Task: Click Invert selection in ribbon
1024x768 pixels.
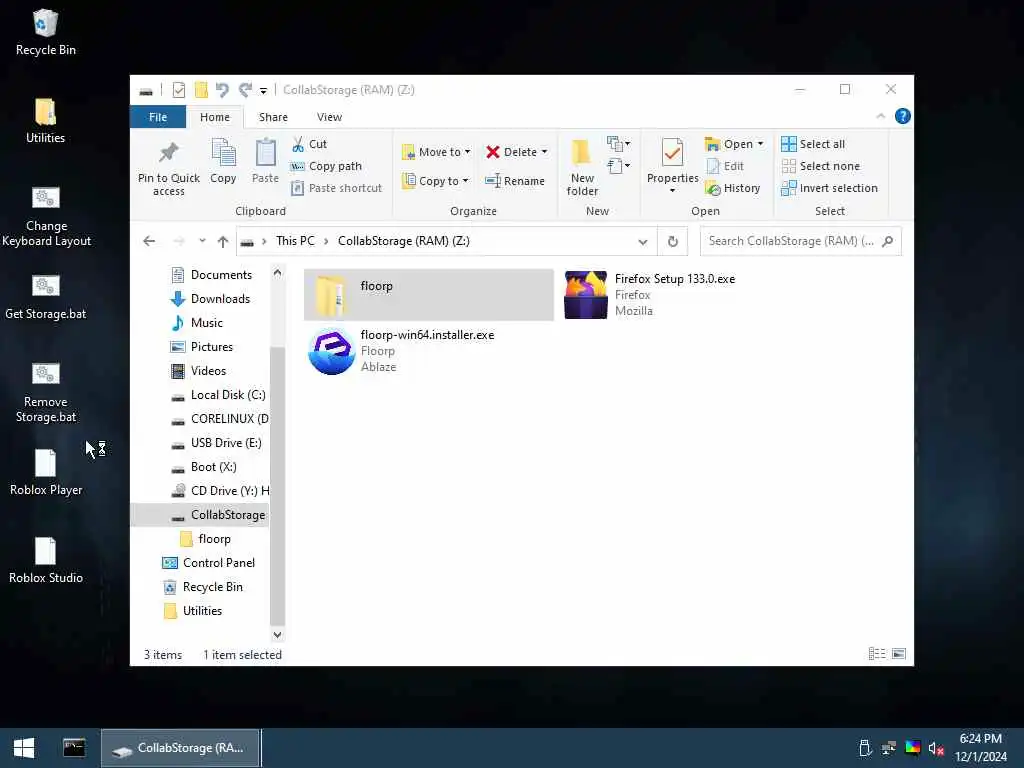Action: coord(829,188)
